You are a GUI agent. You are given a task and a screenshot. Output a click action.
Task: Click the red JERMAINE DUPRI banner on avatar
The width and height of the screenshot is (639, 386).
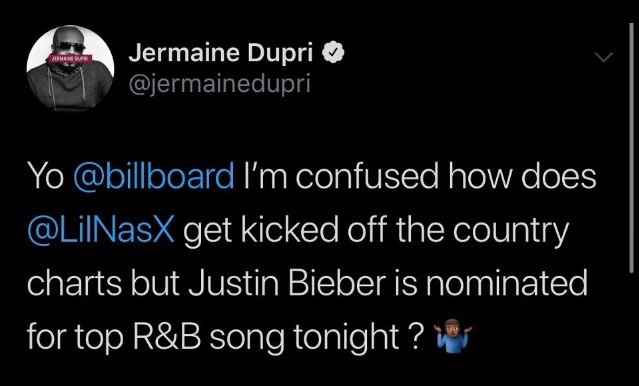[69, 59]
